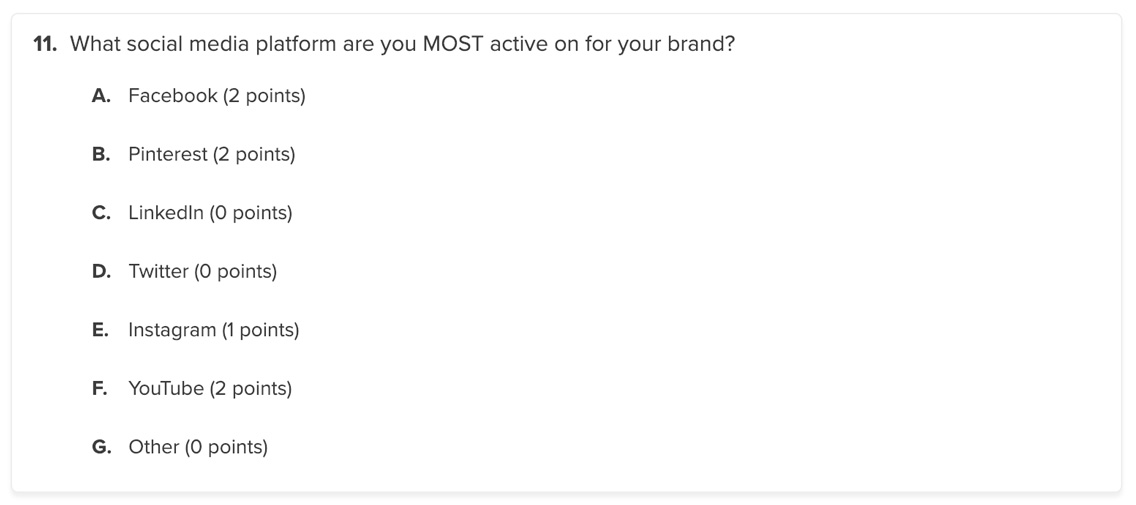The image size is (1136, 505).
Task: Click the points value beside LinkedIn
Action: (251, 213)
